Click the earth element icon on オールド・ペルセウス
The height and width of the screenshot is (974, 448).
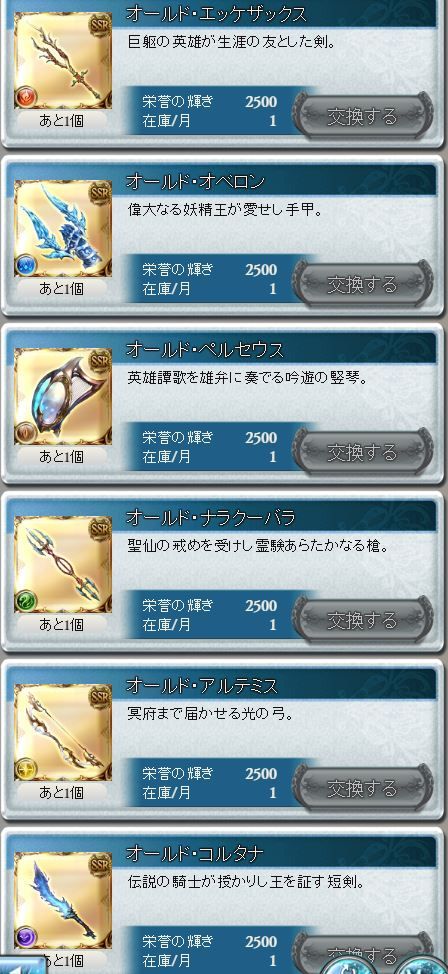click(x=26, y=433)
